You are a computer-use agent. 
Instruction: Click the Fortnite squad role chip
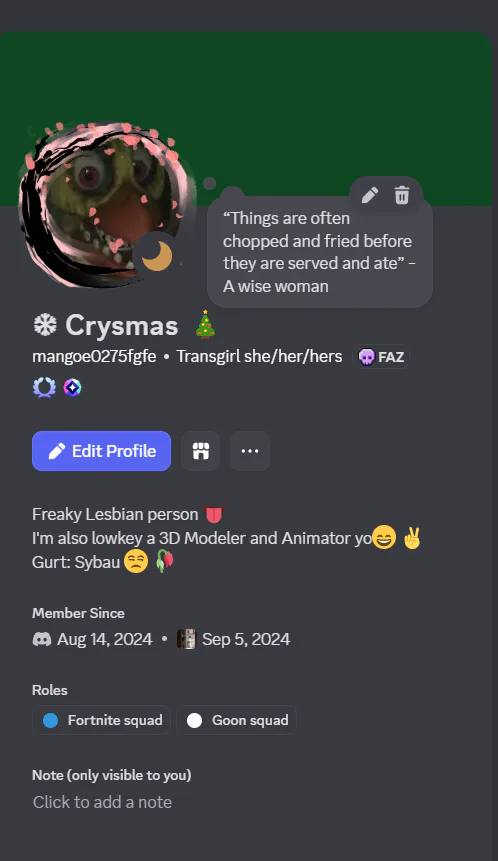coord(102,720)
